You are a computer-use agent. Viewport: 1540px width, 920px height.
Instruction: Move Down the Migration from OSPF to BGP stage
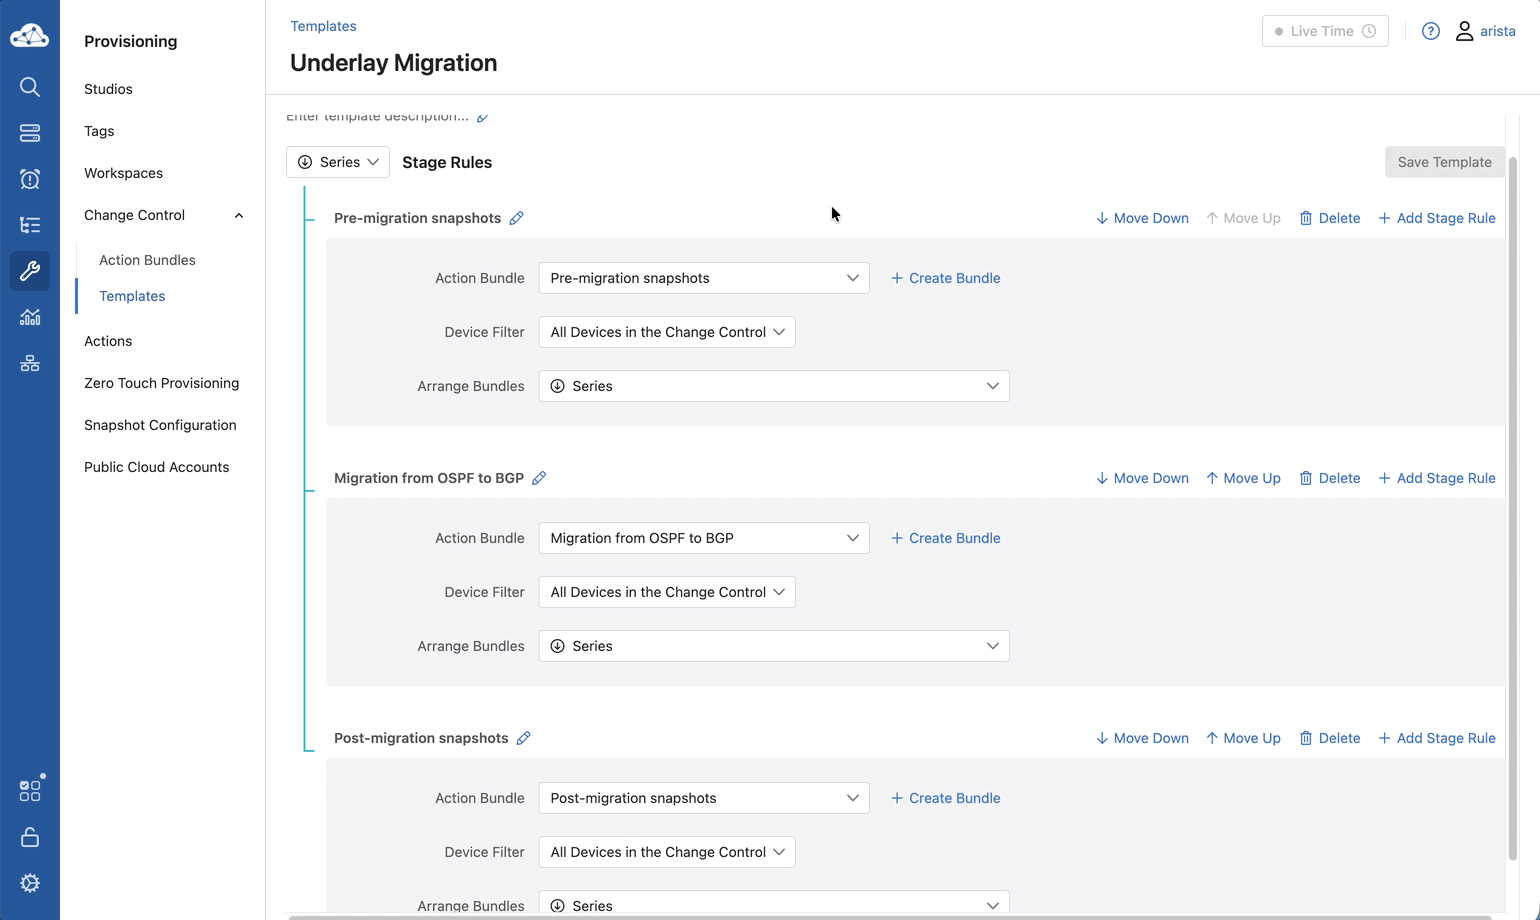(1142, 478)
